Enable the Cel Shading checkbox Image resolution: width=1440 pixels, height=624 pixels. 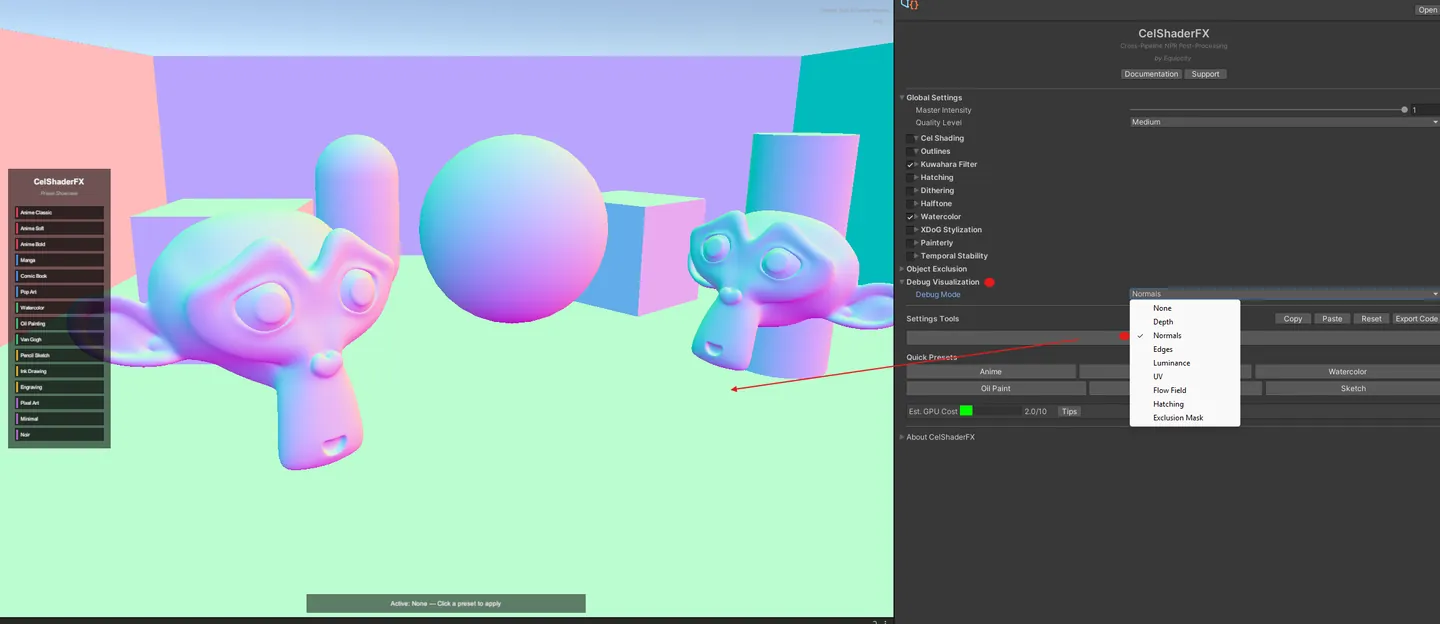click(910, 138)
